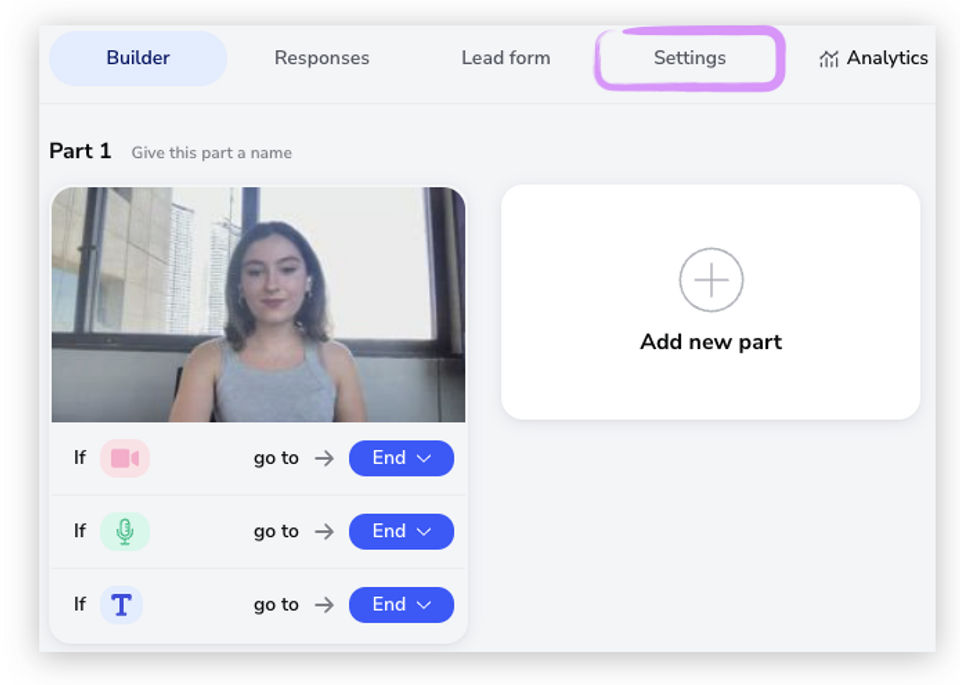This screenshot has height=685, width=960.
Task: Click go to text in video row
Action: pyautogui.click(x=276, y=458)
